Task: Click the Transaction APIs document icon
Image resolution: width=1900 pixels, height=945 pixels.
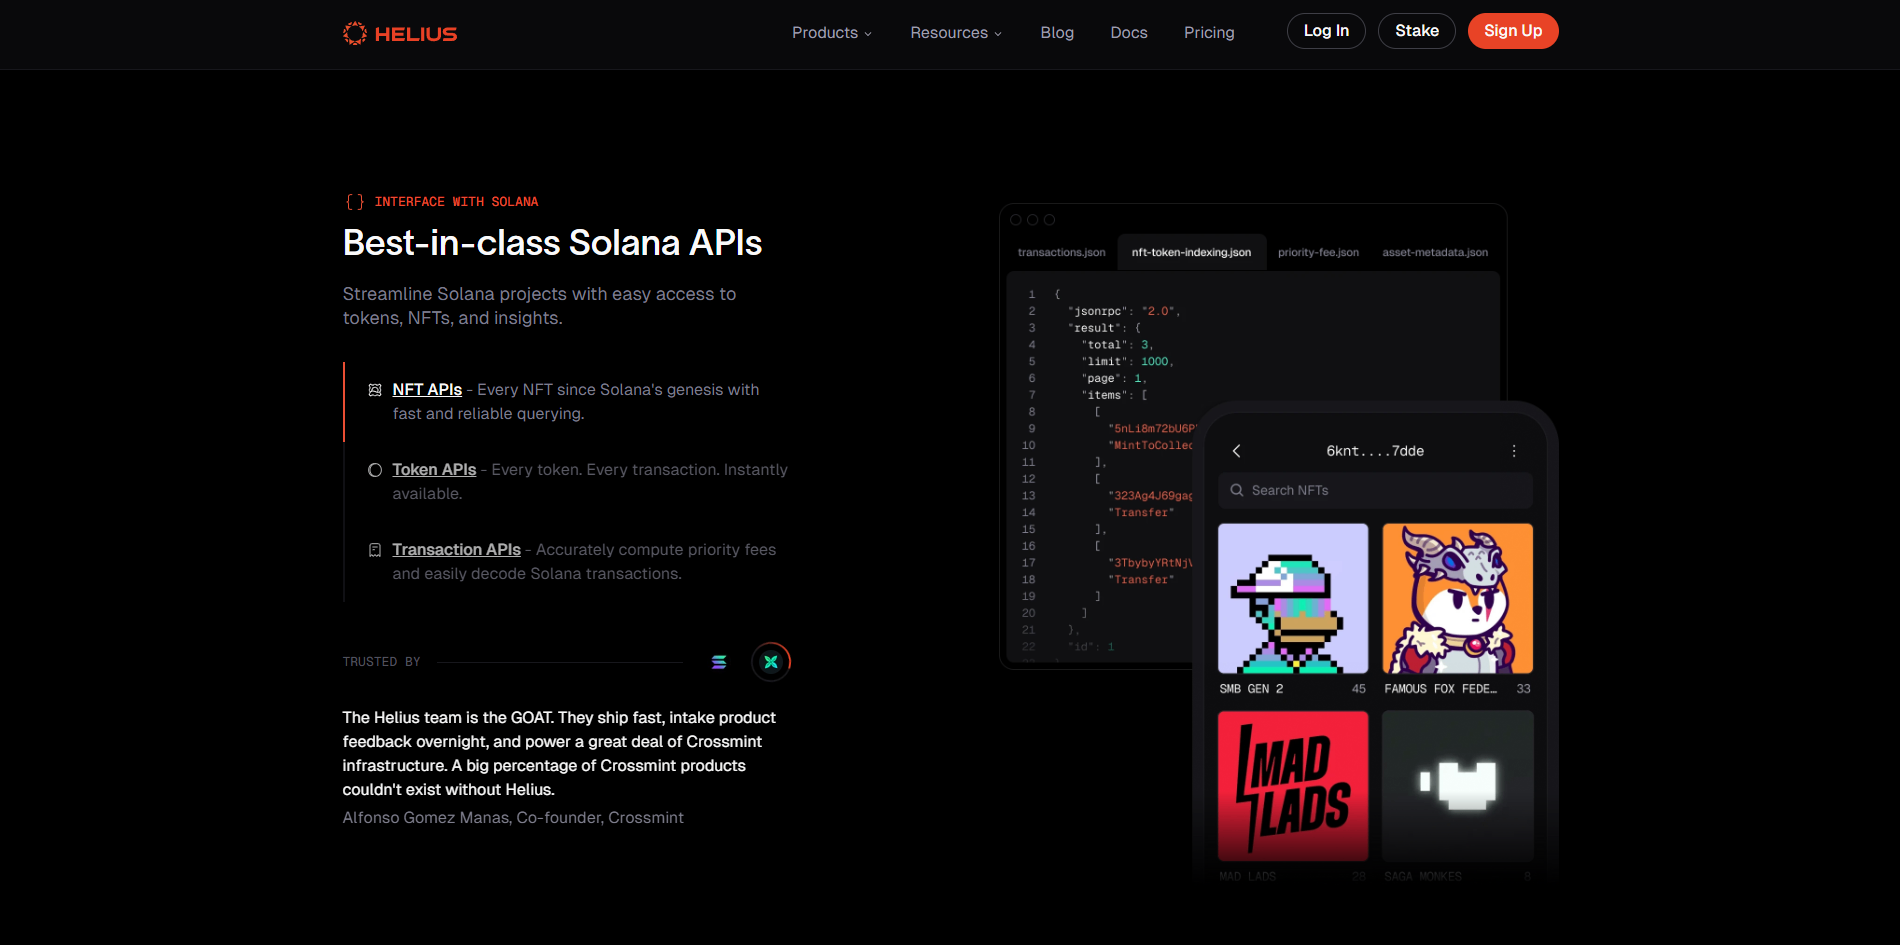Action: click(x=375, y=549)
